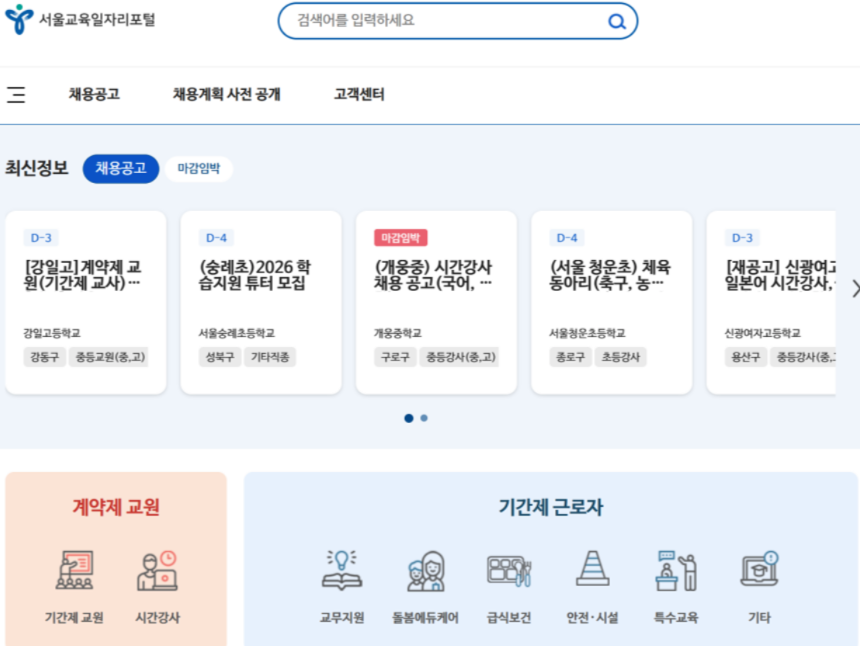Open the 고객센터 menu item
Viewport: 860px width, 646px height.
[359, 94]
